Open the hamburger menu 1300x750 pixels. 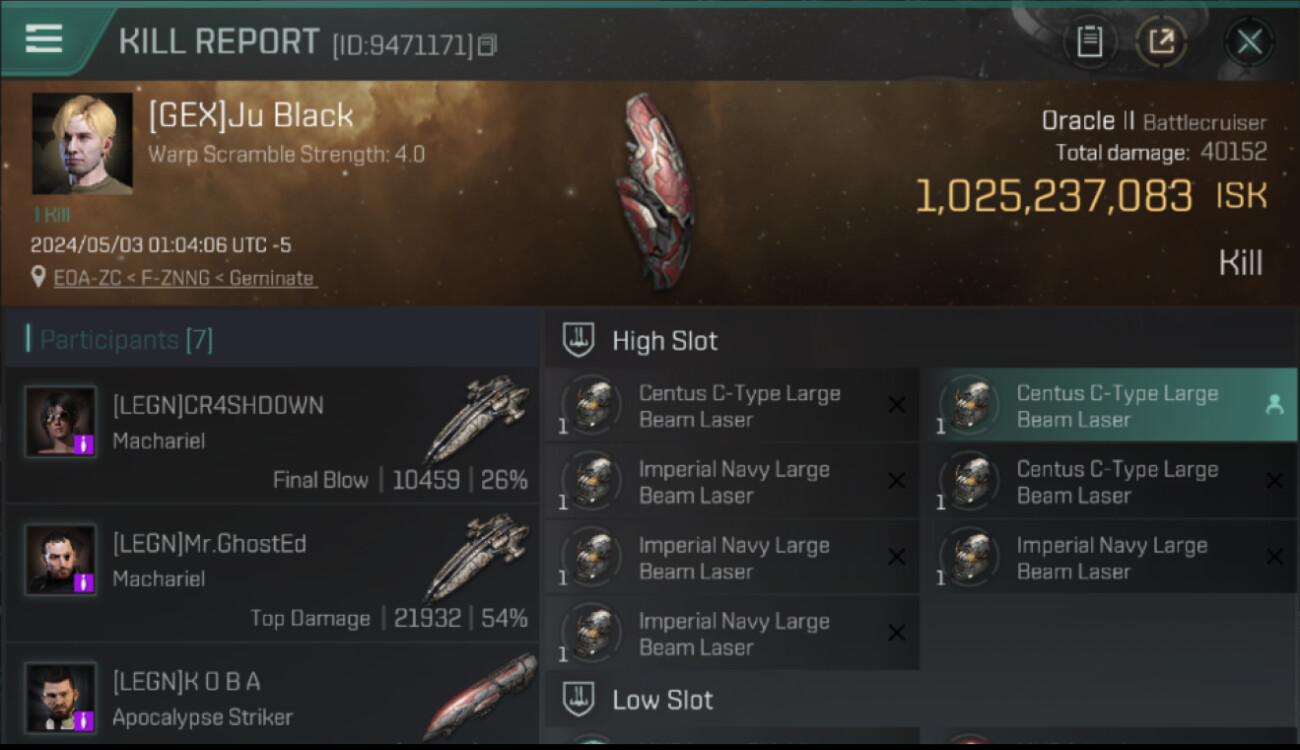pyautogui.click(x=44, y=39)
